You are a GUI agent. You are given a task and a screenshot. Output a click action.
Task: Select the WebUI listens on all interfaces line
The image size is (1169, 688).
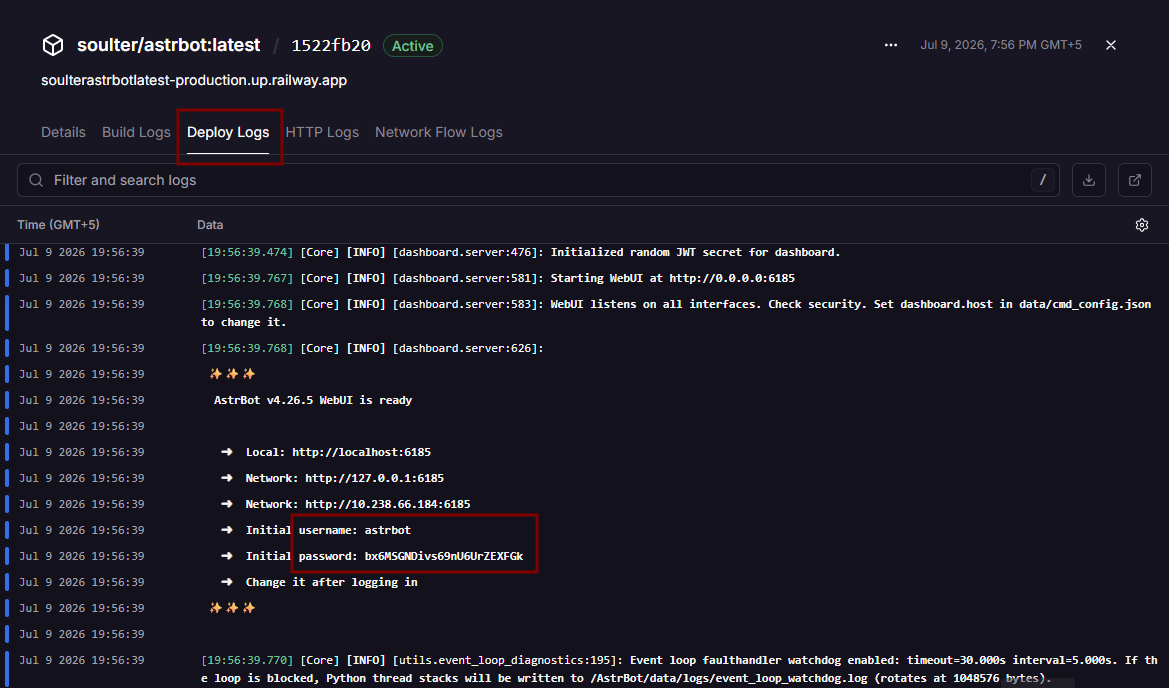tap(584, 313)
